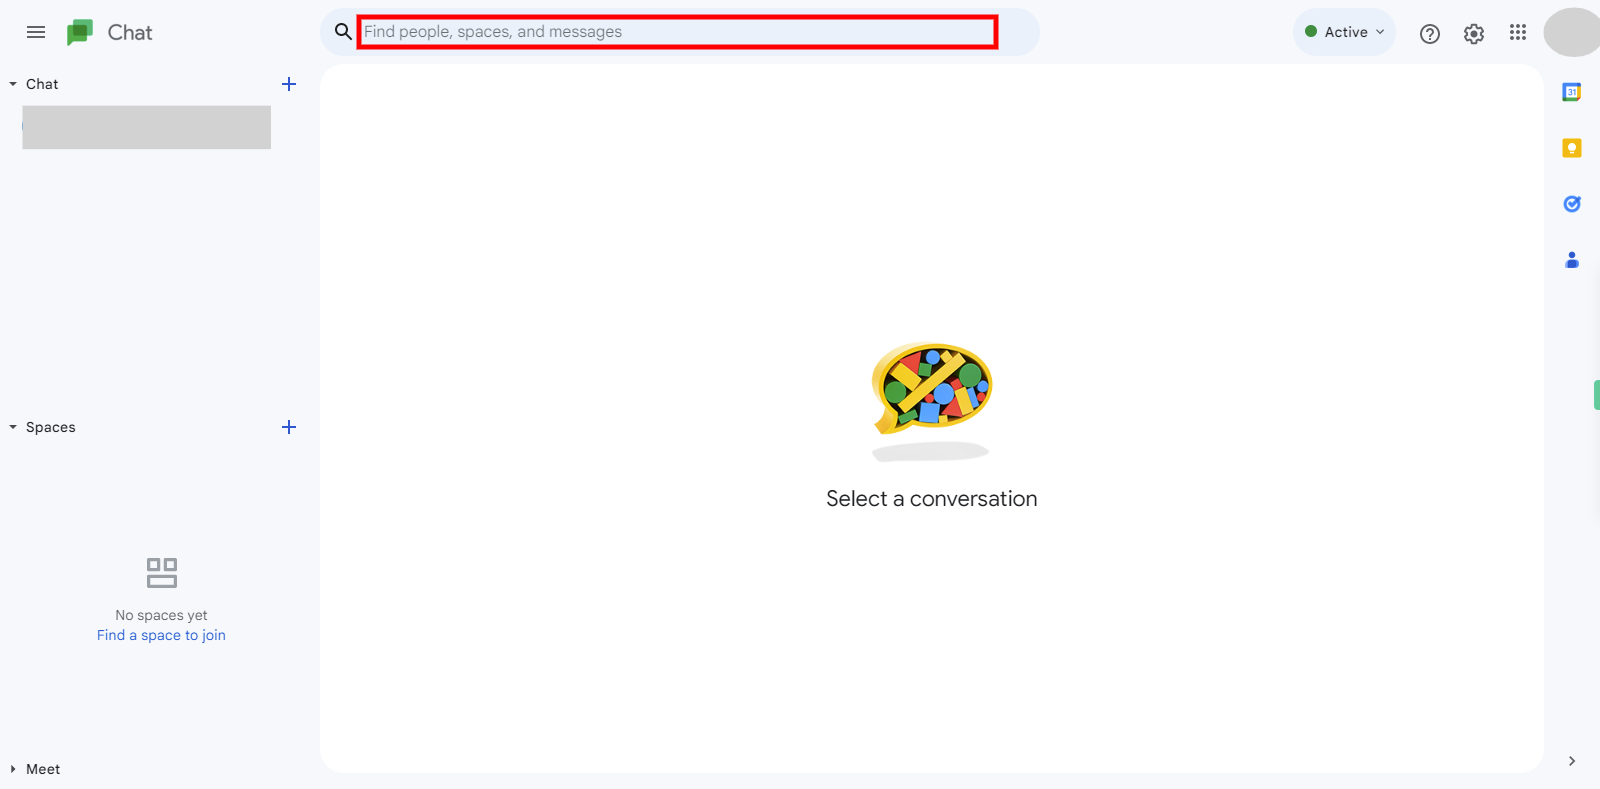
Task: Collapse the Spaces section
Action: tap(13, 427)
